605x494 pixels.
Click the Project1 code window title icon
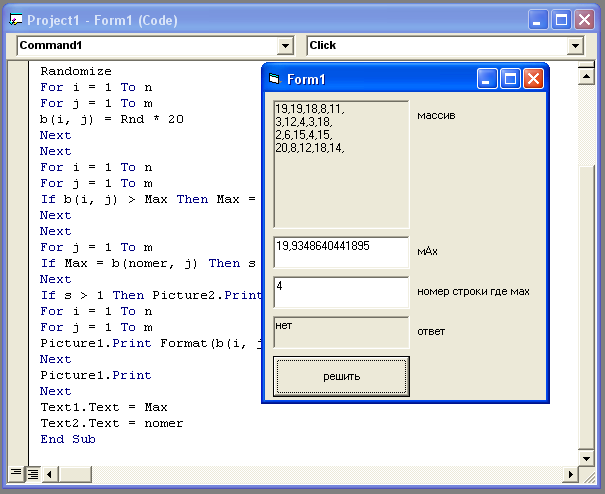tap(15, 20)
